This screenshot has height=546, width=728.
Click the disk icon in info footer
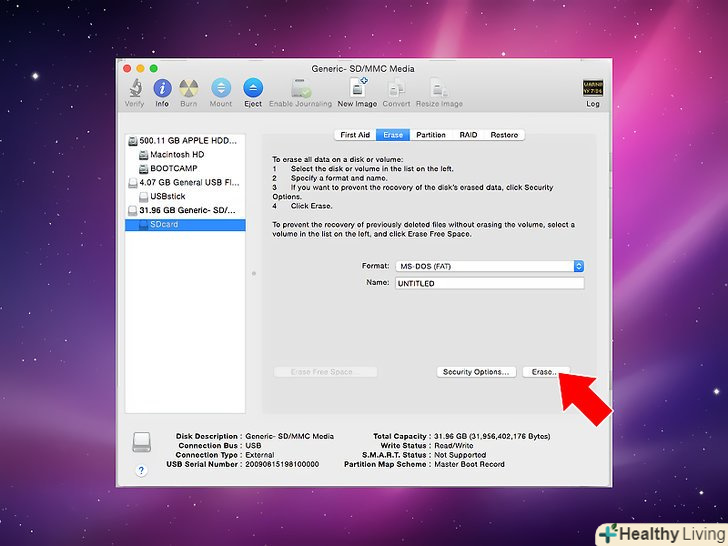[142, 442]
